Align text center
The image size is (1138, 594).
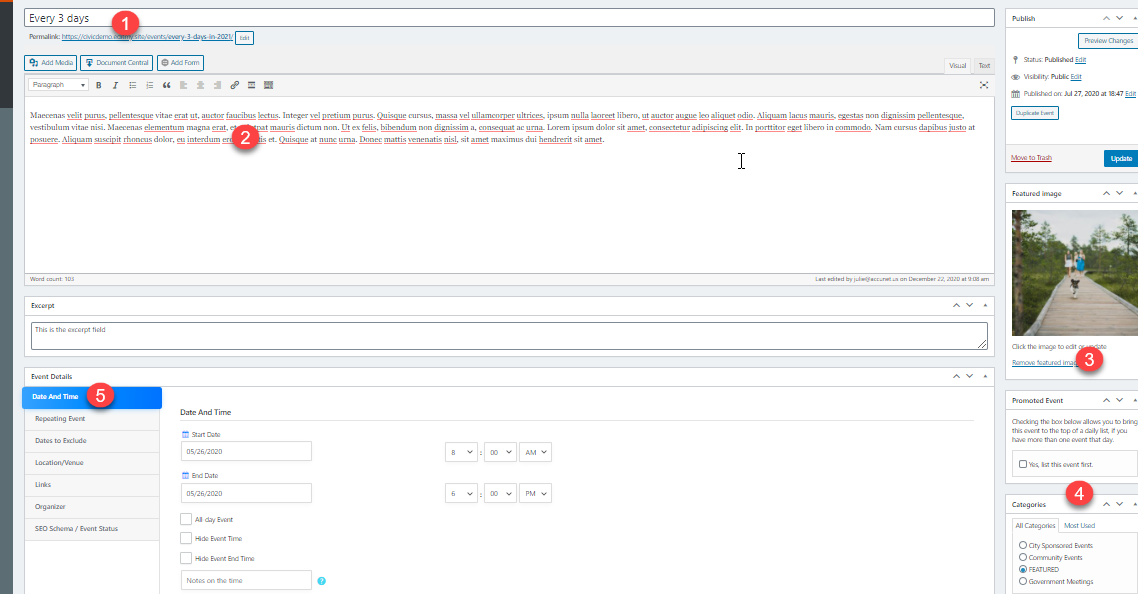point(200,85)
